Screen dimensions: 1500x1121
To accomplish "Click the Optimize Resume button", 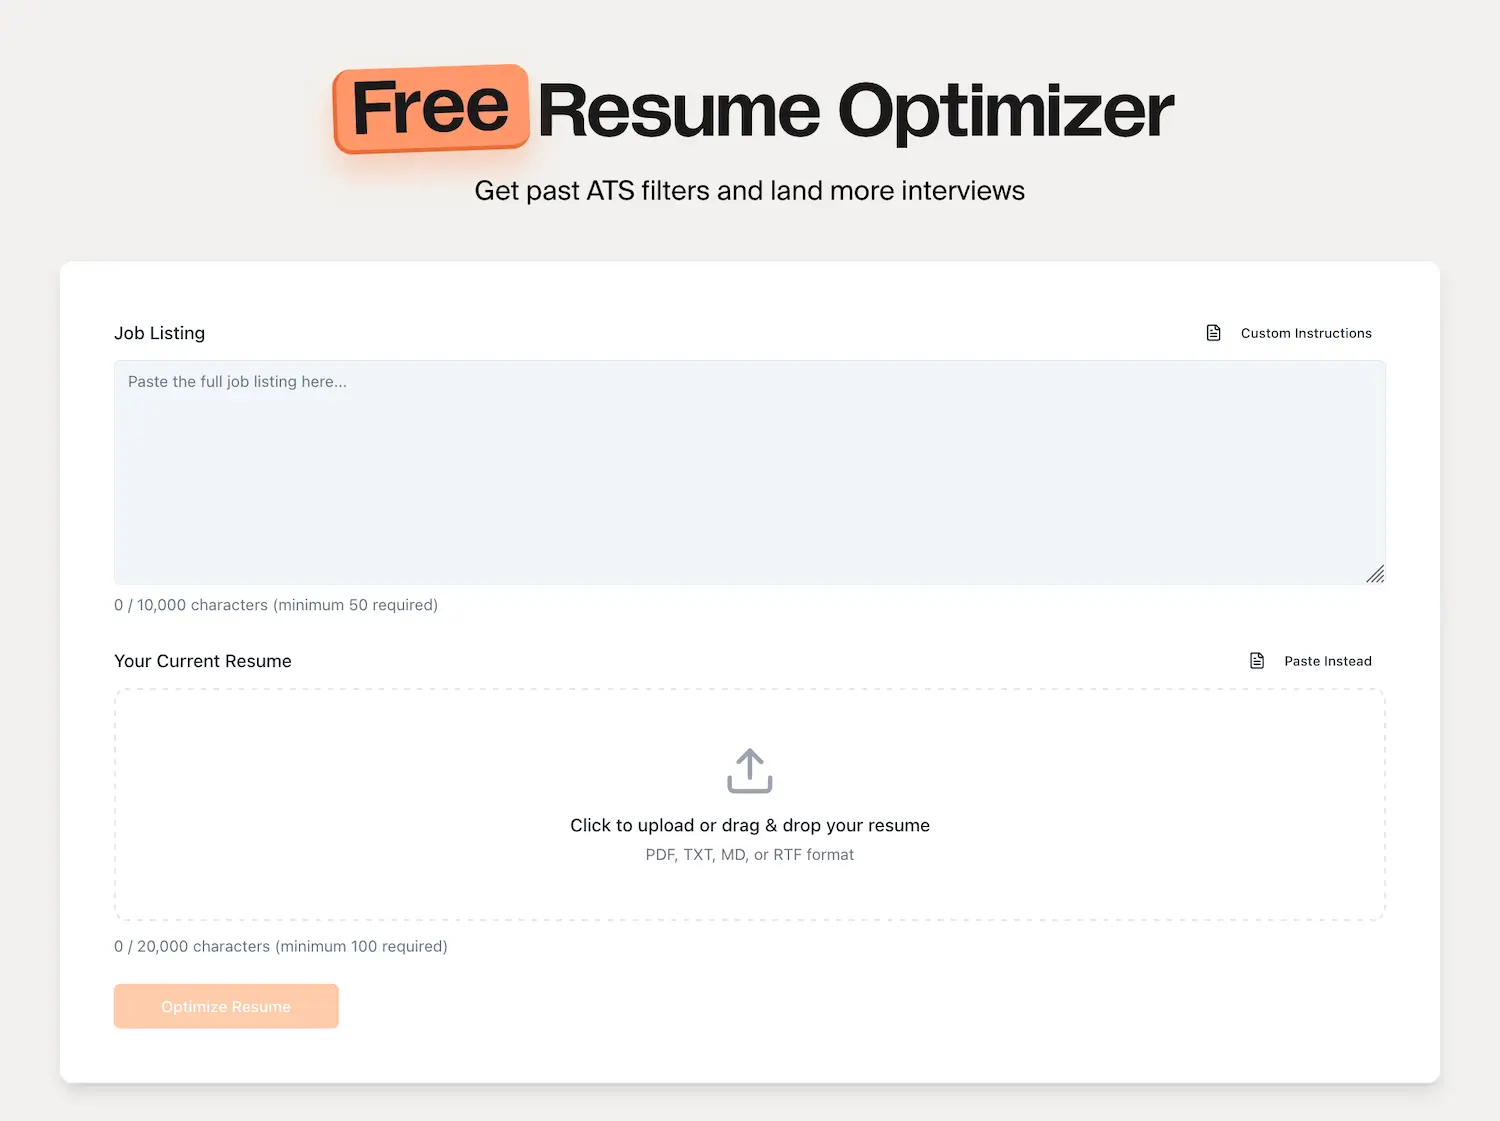I will 226,1006.
